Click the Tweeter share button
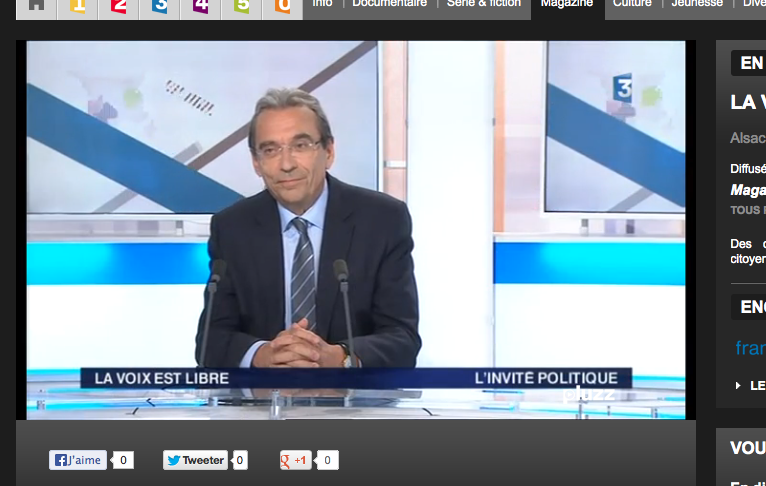 pyautogui.click(x=195, y=460)
